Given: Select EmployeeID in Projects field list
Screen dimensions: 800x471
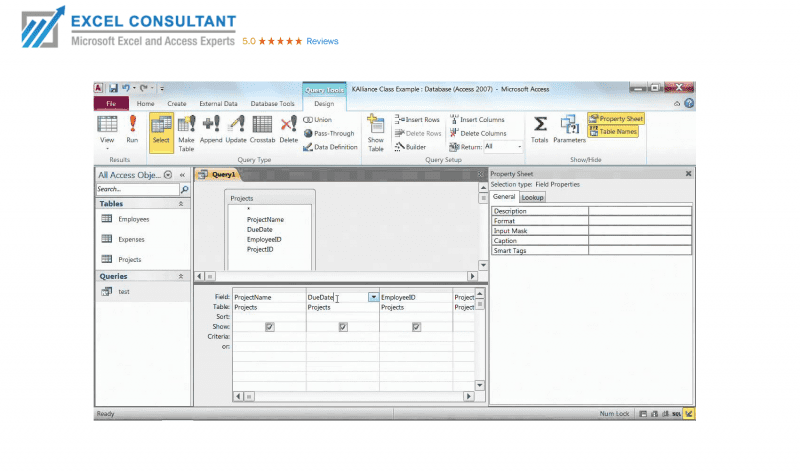Looking at the screenshot, I should tap(264, 239).
